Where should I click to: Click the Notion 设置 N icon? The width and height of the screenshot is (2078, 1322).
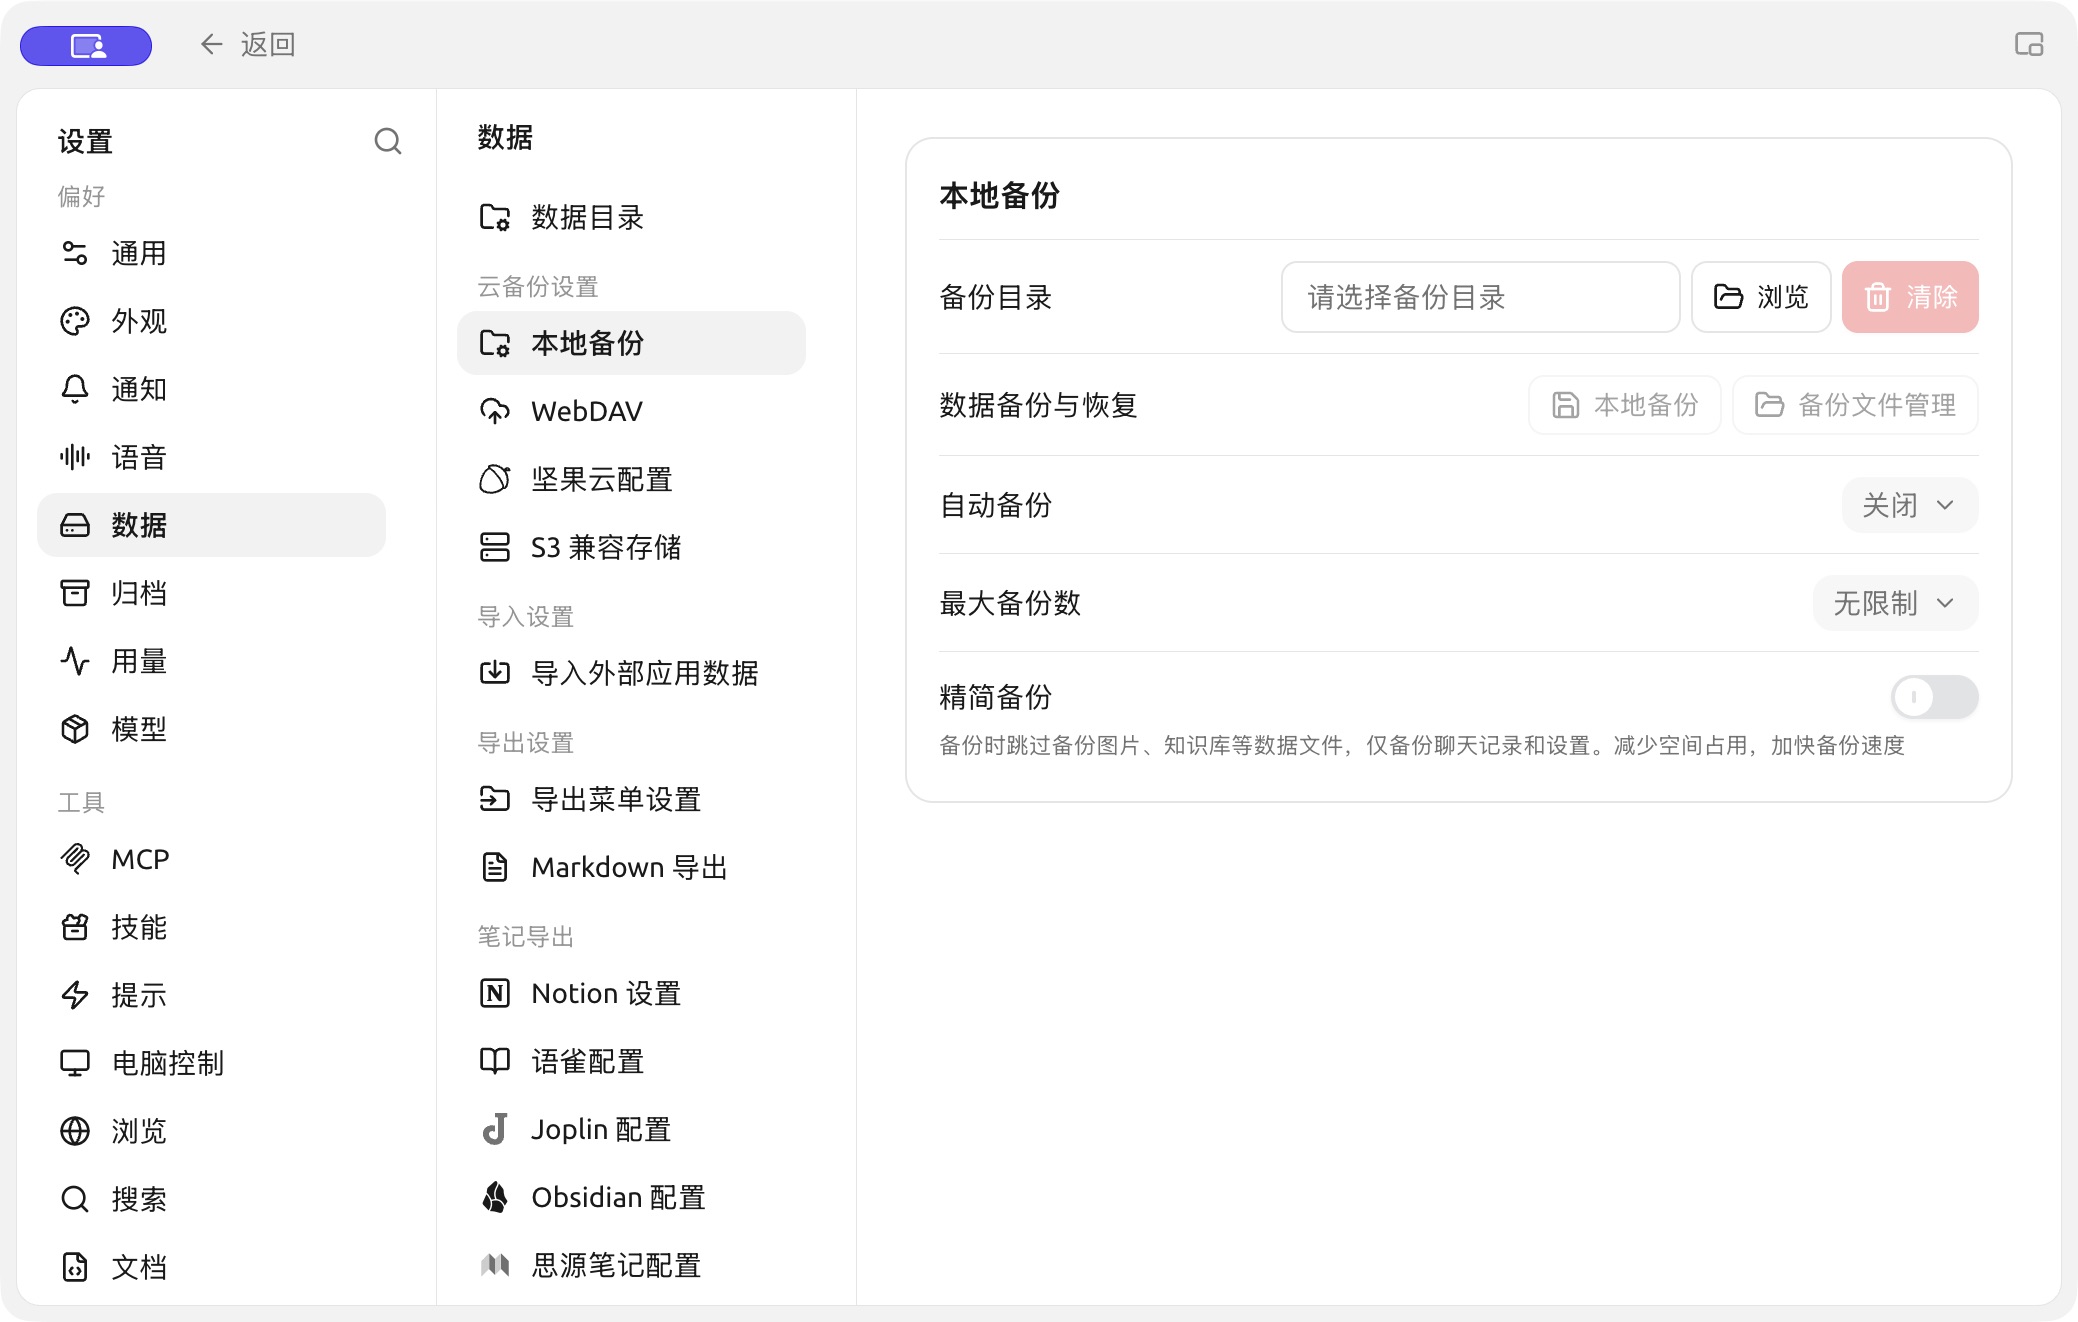point(495,993)
